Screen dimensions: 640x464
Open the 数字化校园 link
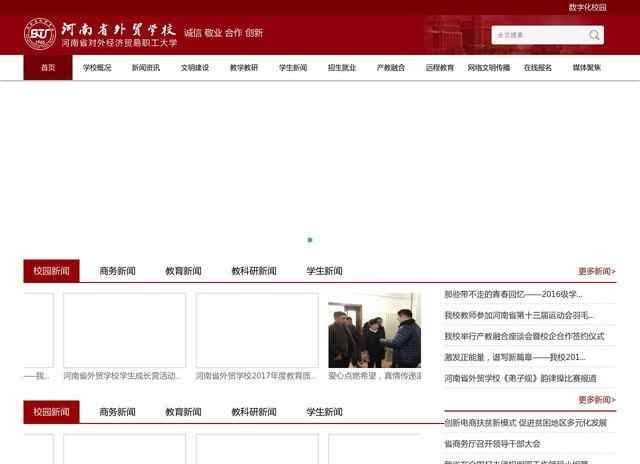point(587,7)
